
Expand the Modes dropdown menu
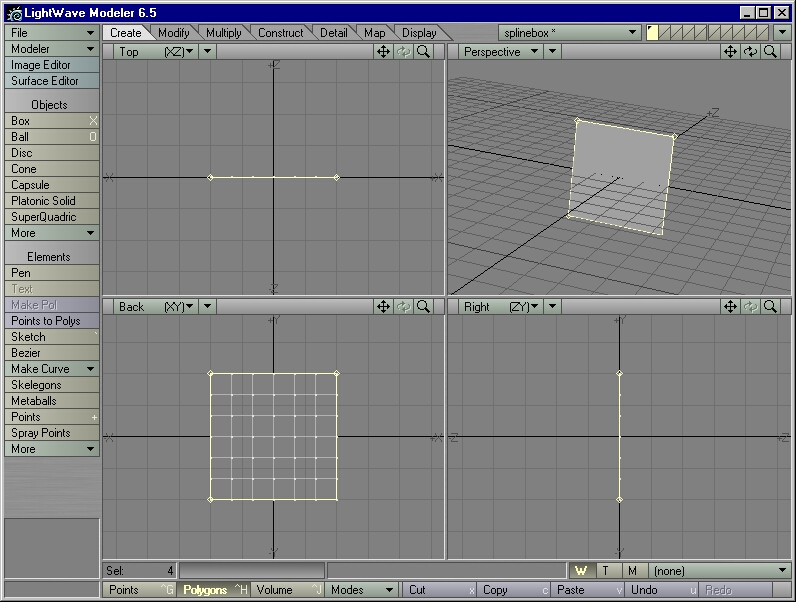point(361,590)
